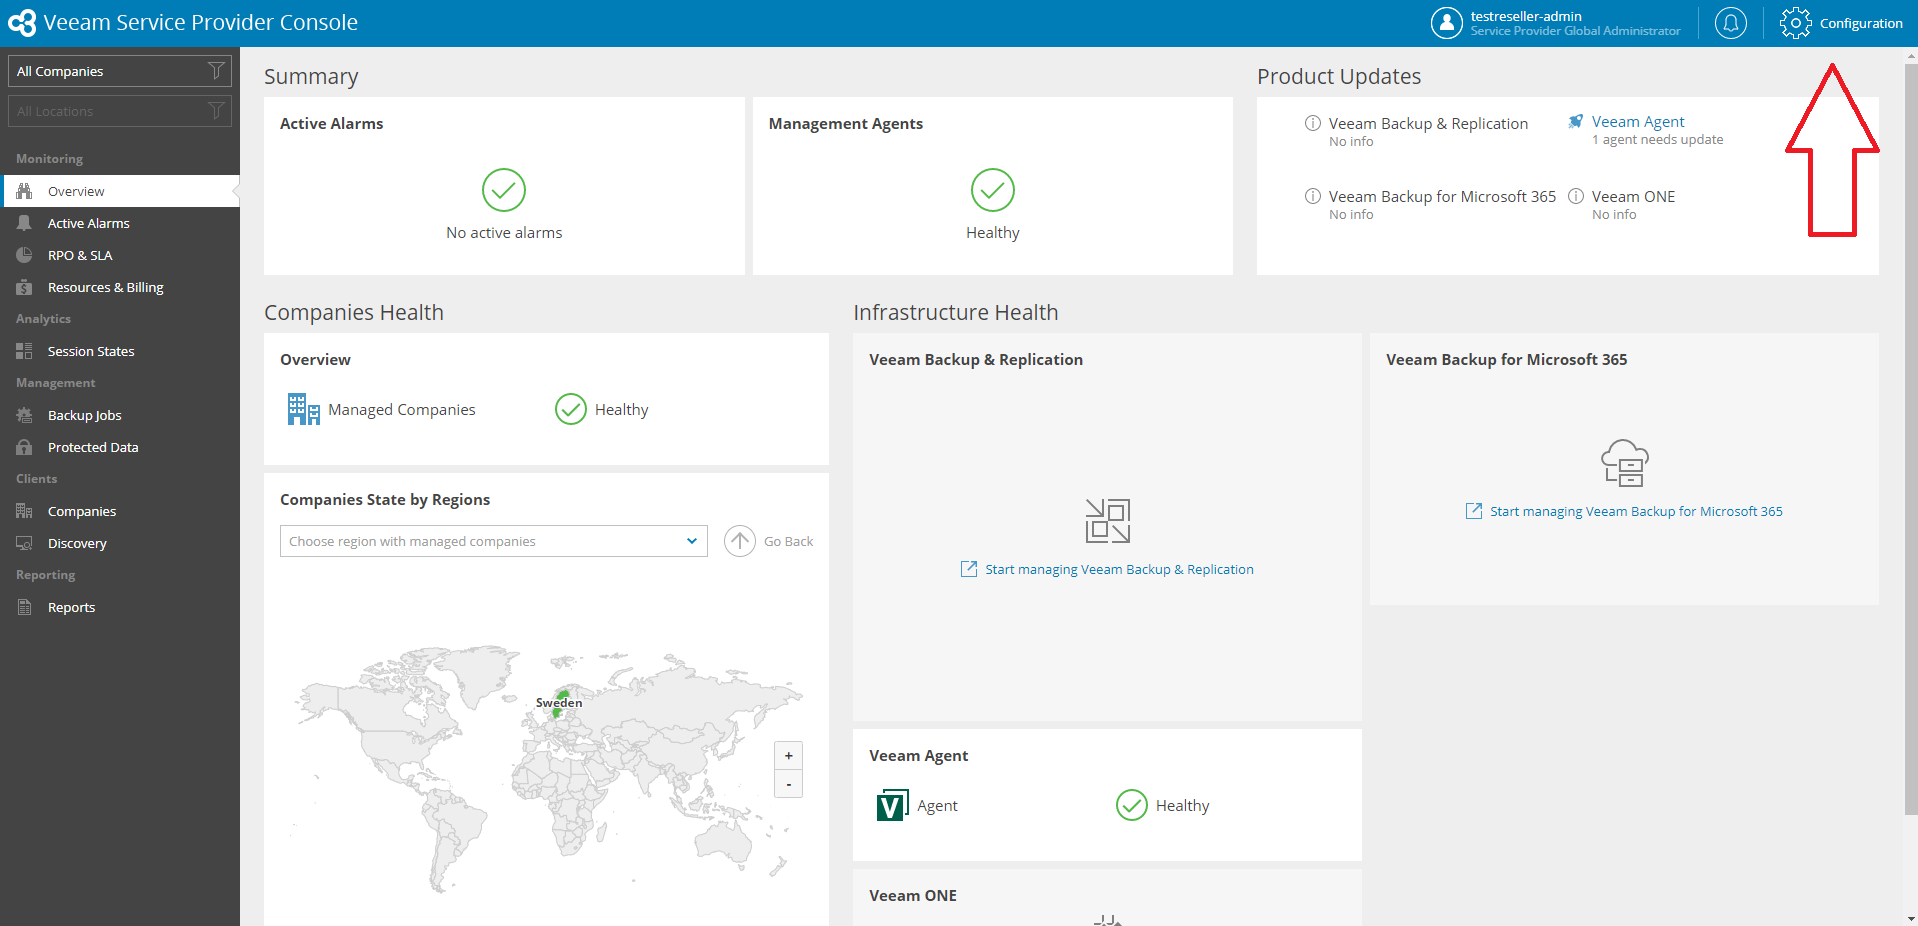This screenshot has width=1918, height=926.
Task: Zoom in on the world map
Action: [788, 756]
